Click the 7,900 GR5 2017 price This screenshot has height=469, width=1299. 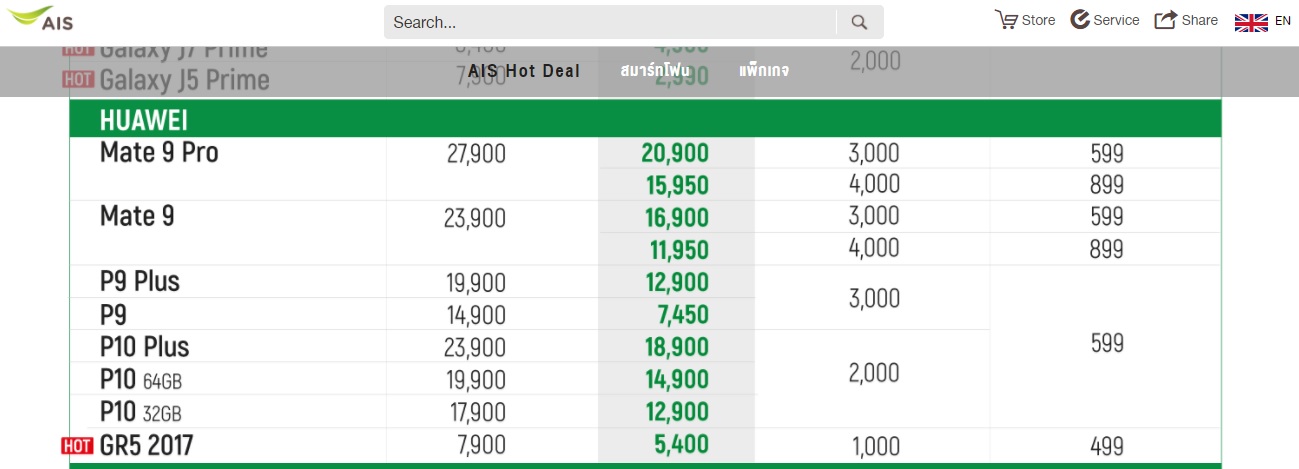(481, 446)
